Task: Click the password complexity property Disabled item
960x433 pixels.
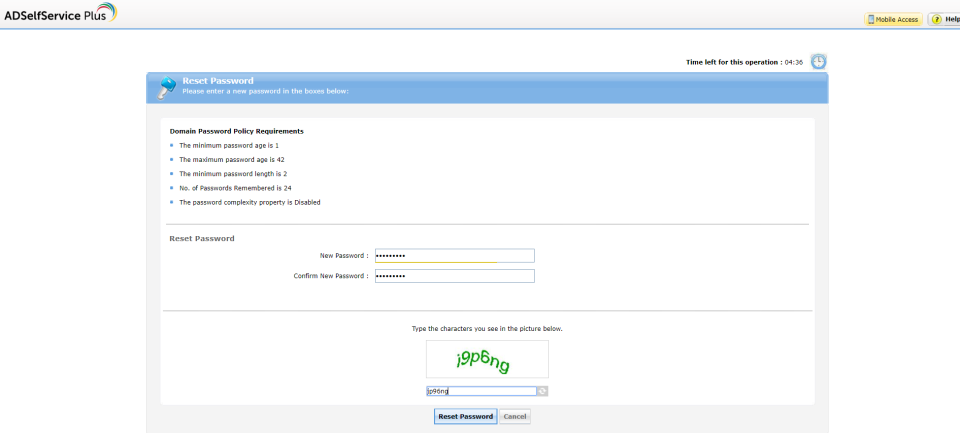Action: tap(250, 202)
